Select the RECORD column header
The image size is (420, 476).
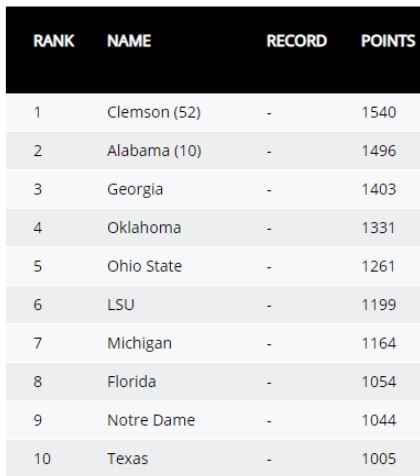click(x=297, y=41)
